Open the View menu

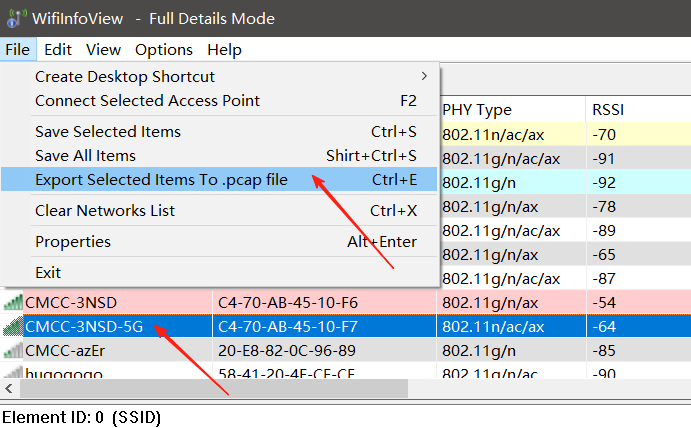103,50
